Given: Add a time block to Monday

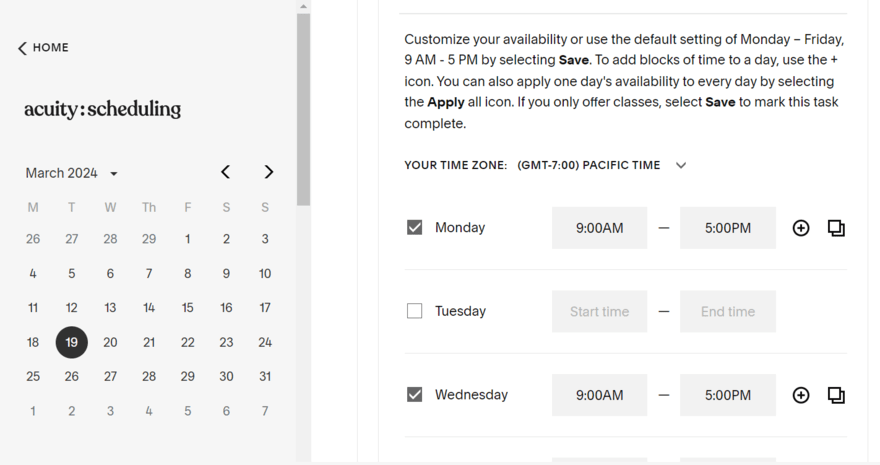Looking at the screenshot, I should point(801,228).
